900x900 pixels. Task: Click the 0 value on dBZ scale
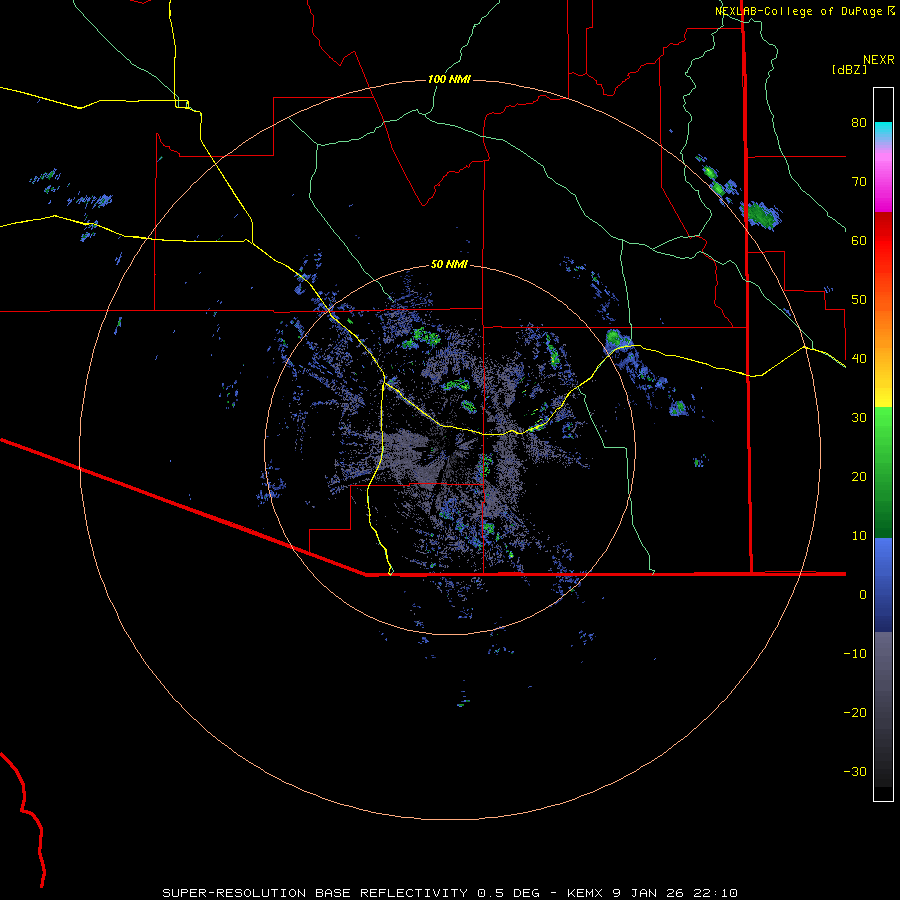point(863,595)
